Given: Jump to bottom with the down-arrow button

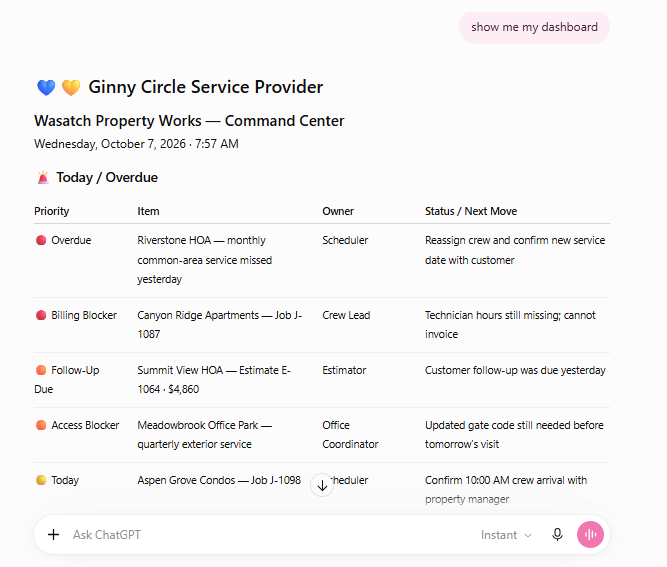Looking at the screenshot, I should [322, 485].
